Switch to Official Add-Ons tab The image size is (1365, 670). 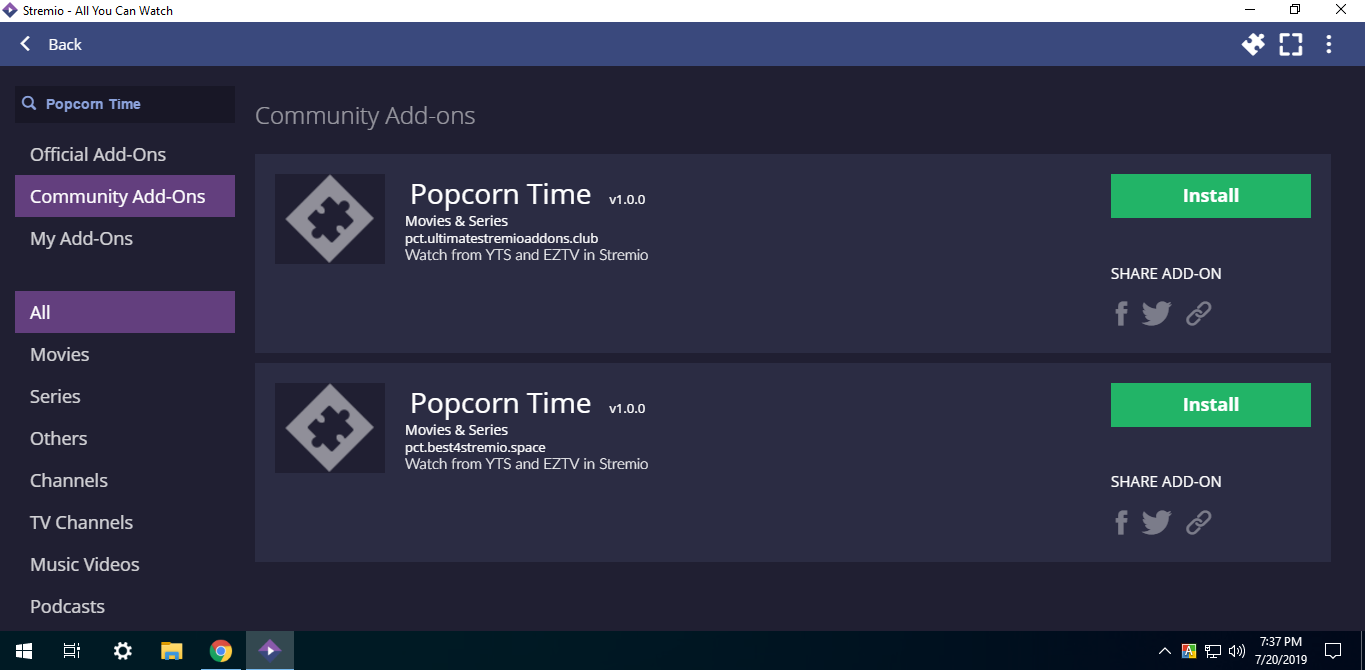coord(98,154)
